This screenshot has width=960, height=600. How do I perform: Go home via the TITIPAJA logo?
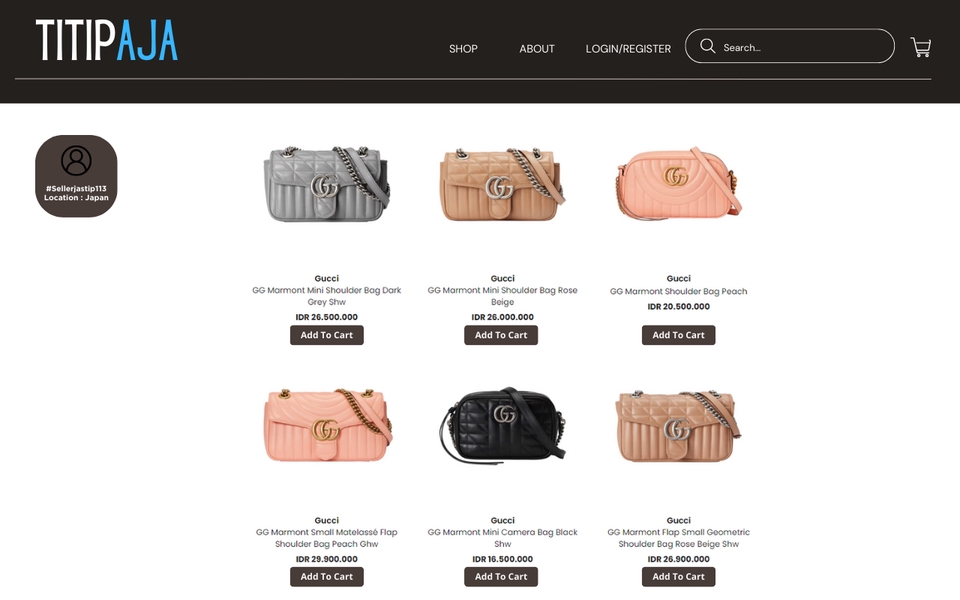tap(107, 40)
